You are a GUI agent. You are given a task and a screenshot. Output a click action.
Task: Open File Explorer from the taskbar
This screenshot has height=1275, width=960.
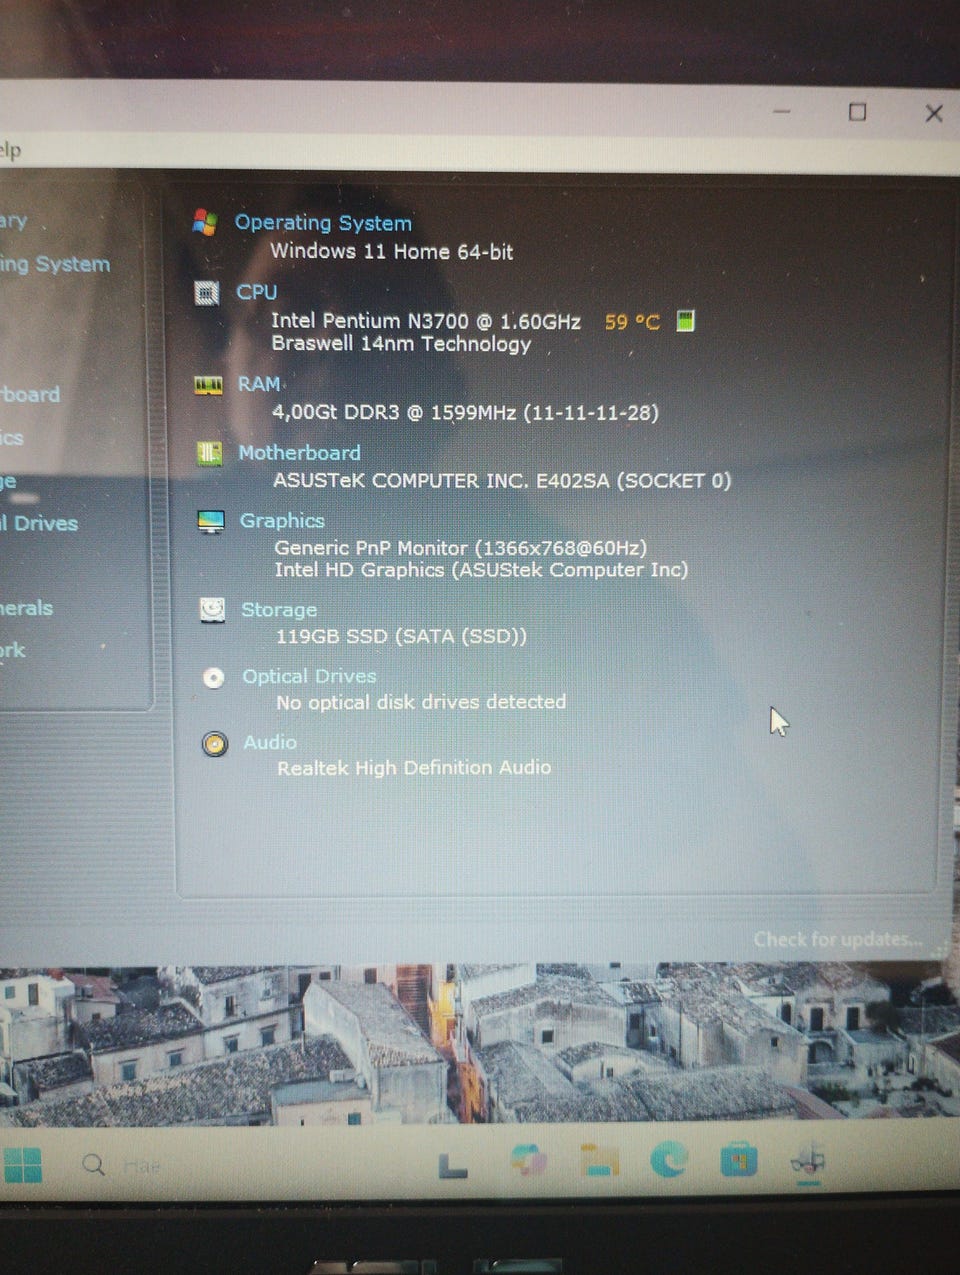[x=600, y=1161]
